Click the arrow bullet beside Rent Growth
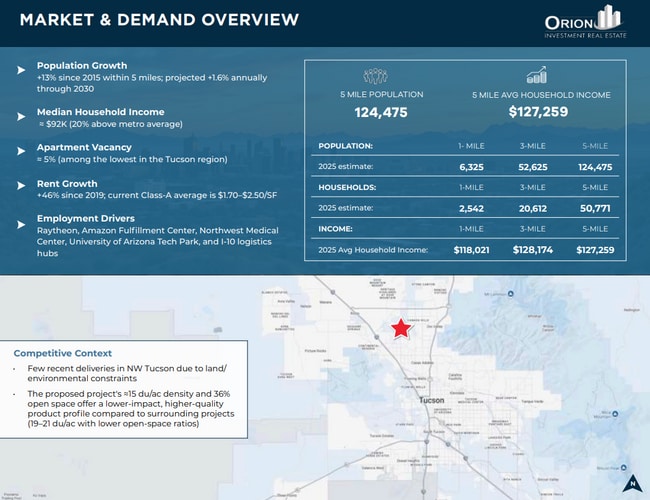Screen dimensions: 650x500 (21, 186)
